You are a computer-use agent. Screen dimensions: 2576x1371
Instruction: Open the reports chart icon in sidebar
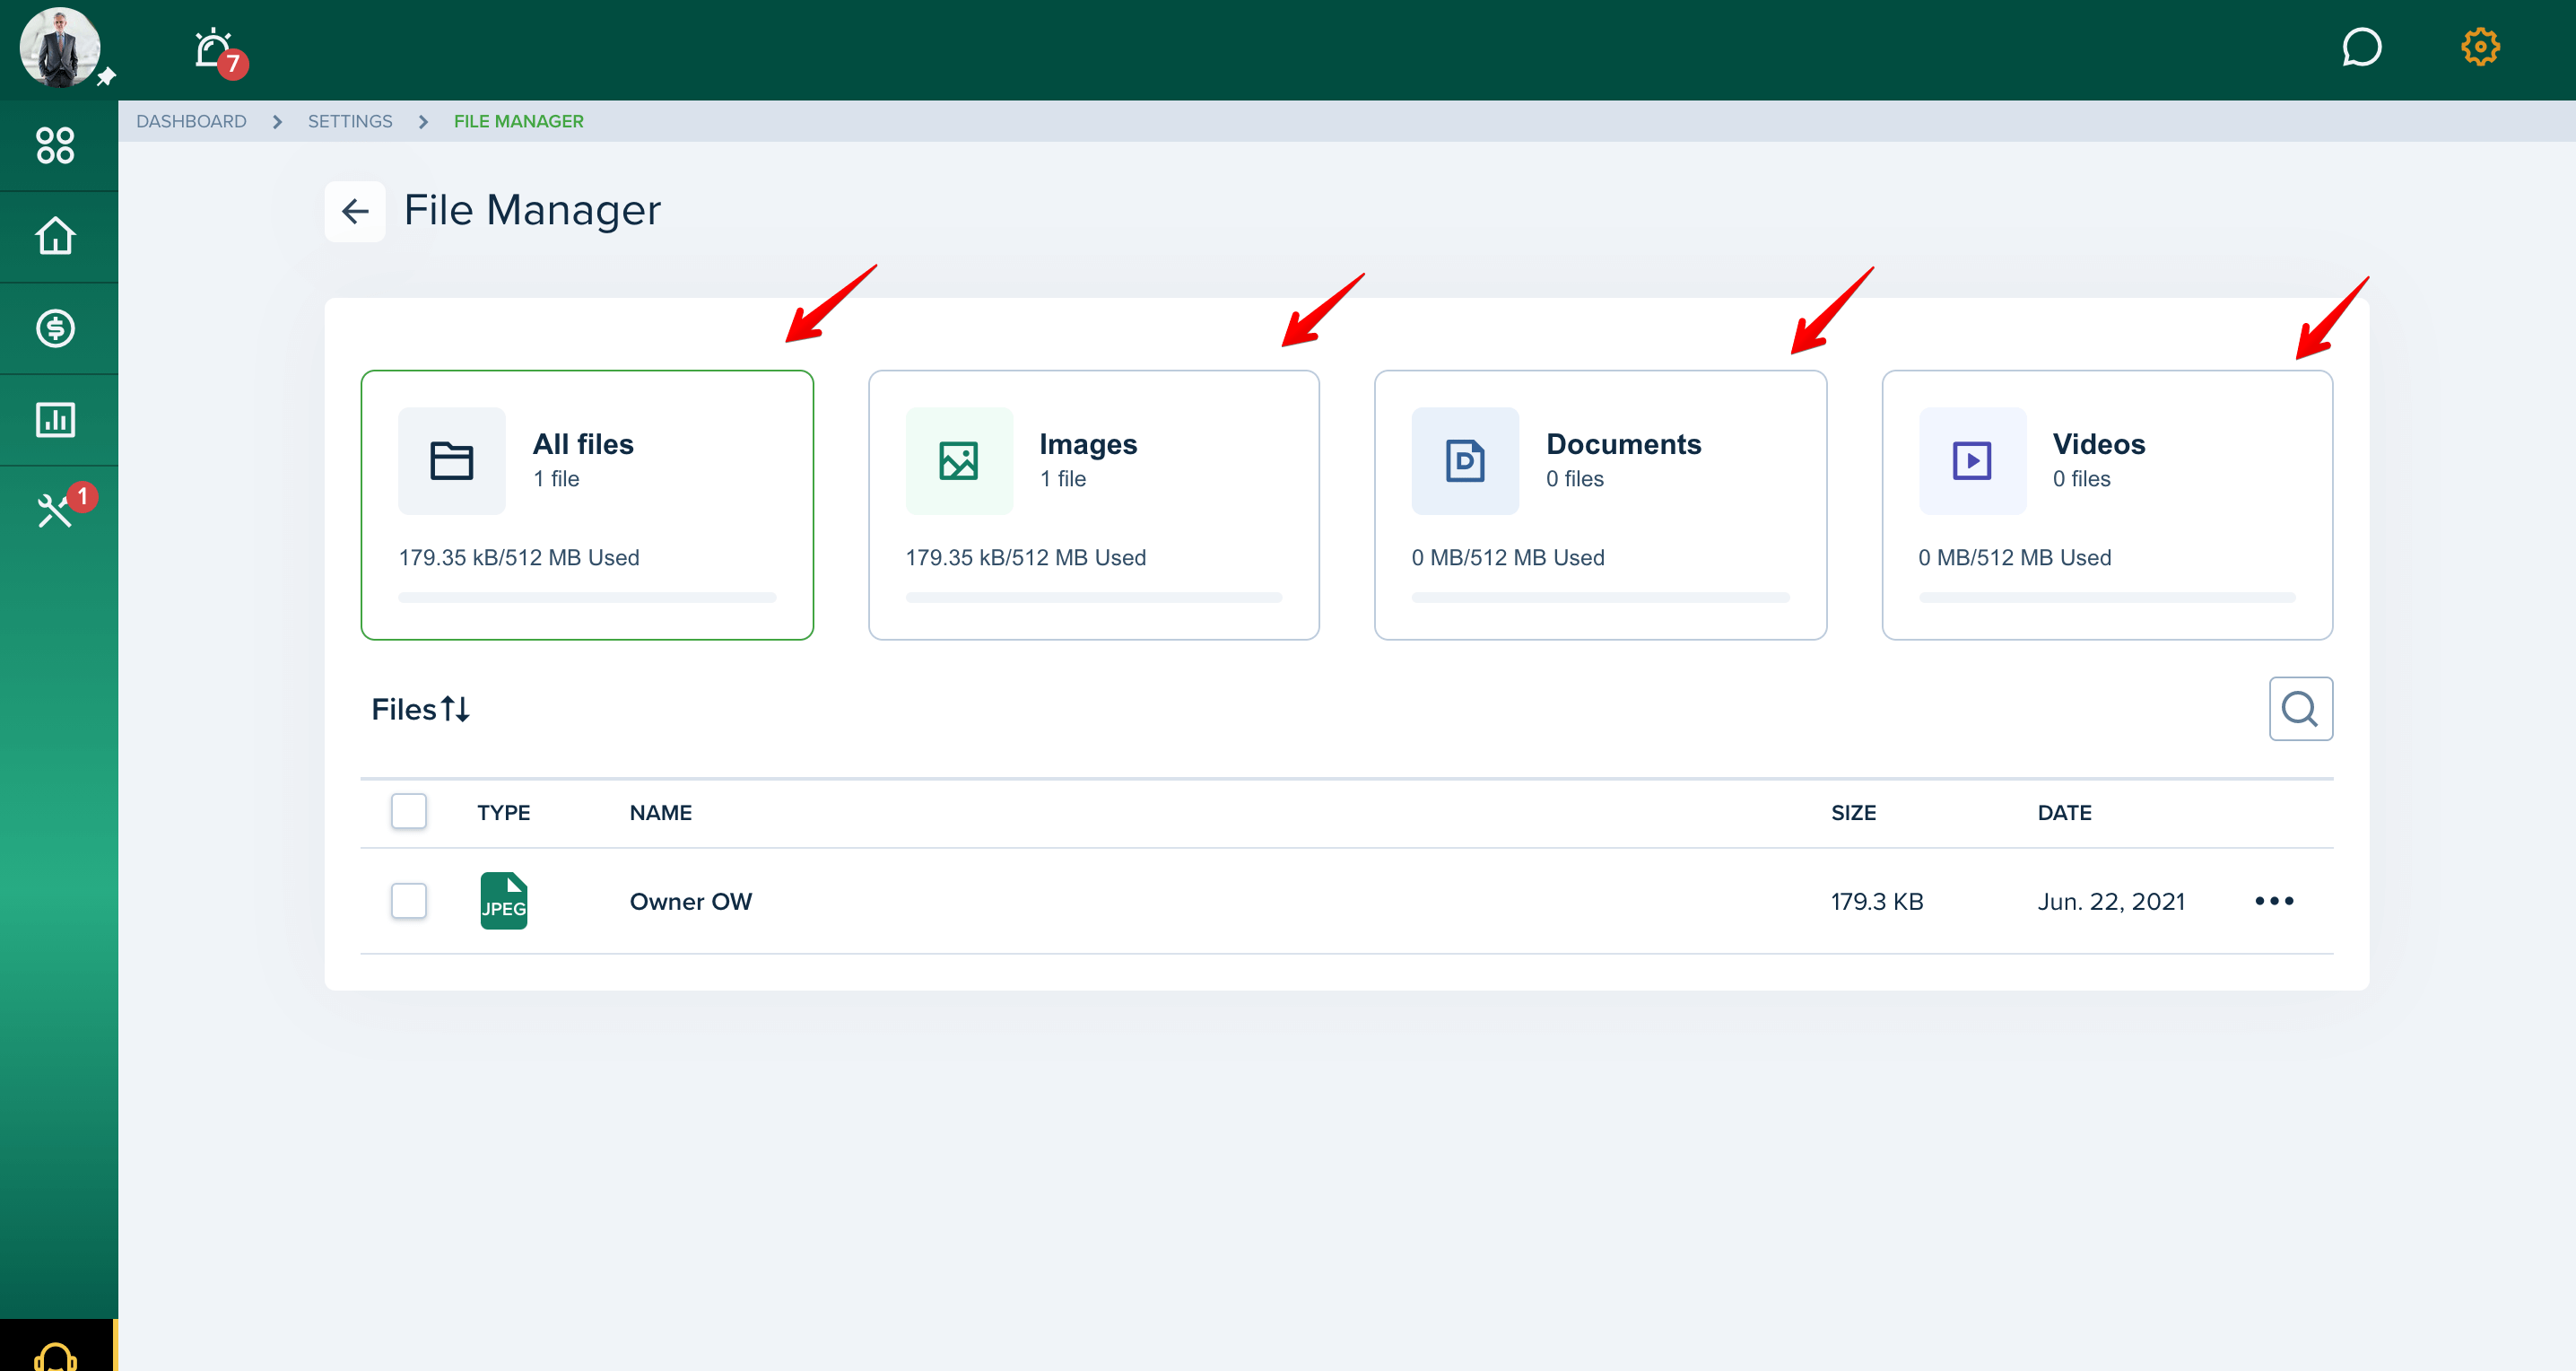[x=55, y=419]
